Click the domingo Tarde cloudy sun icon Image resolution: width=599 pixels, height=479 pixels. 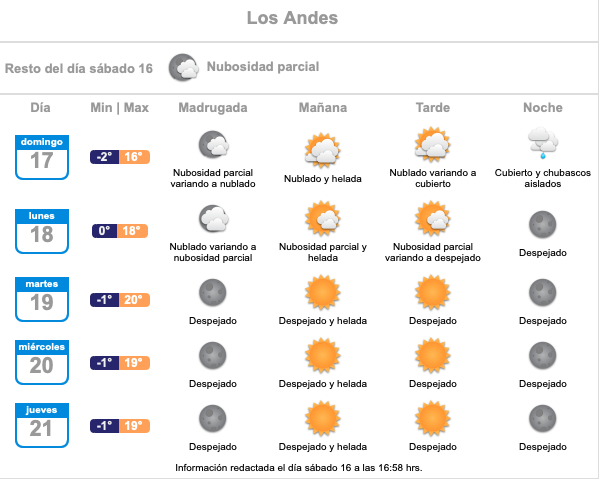click(433, 144)
